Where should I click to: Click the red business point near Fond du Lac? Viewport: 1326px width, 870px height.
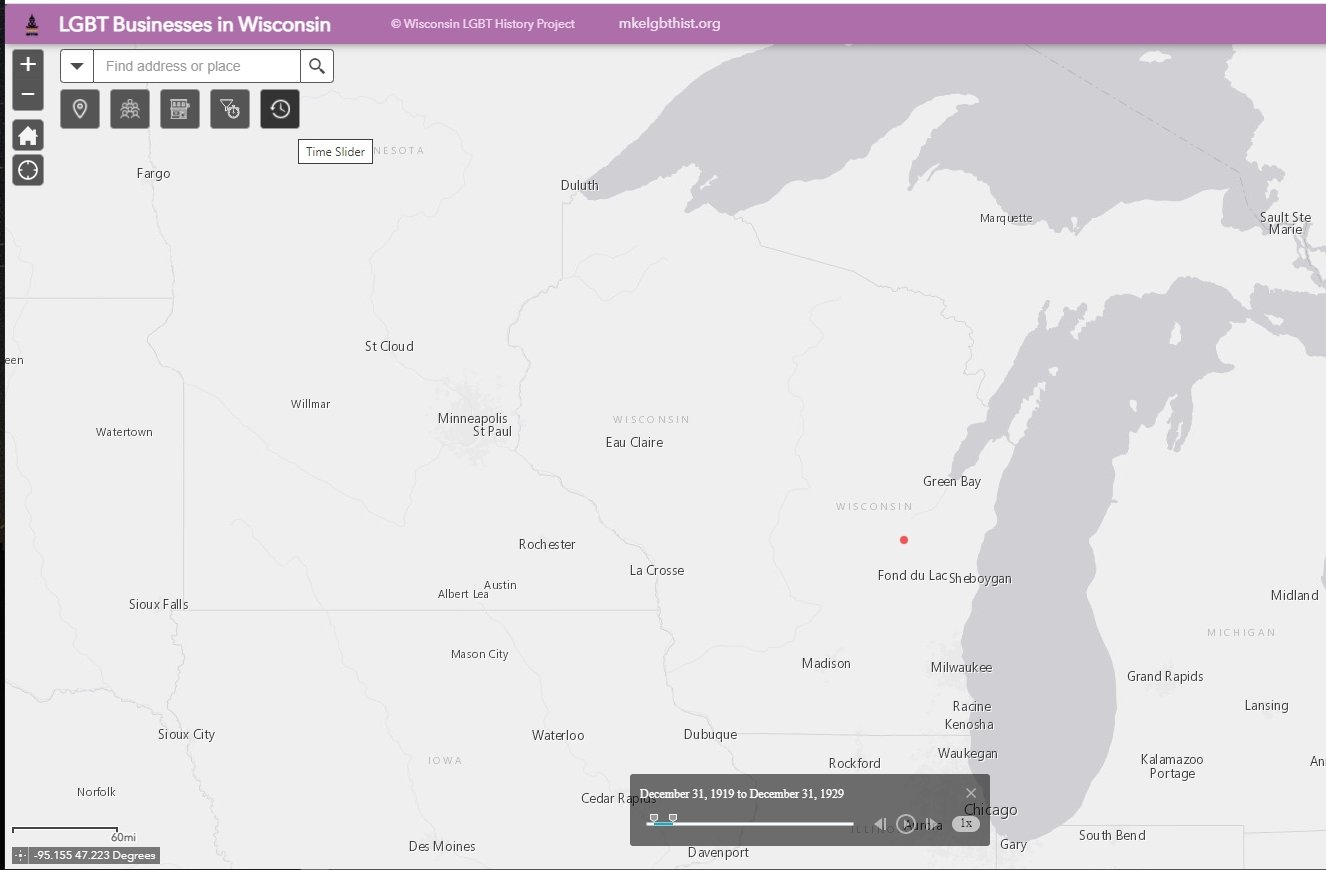point(904,540)
